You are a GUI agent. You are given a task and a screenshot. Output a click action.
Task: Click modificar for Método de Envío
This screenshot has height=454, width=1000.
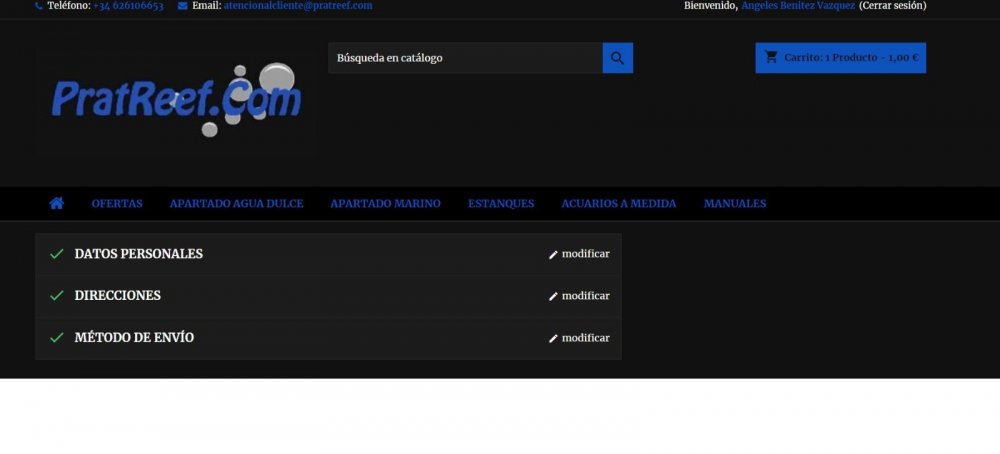tap(579, 338)
